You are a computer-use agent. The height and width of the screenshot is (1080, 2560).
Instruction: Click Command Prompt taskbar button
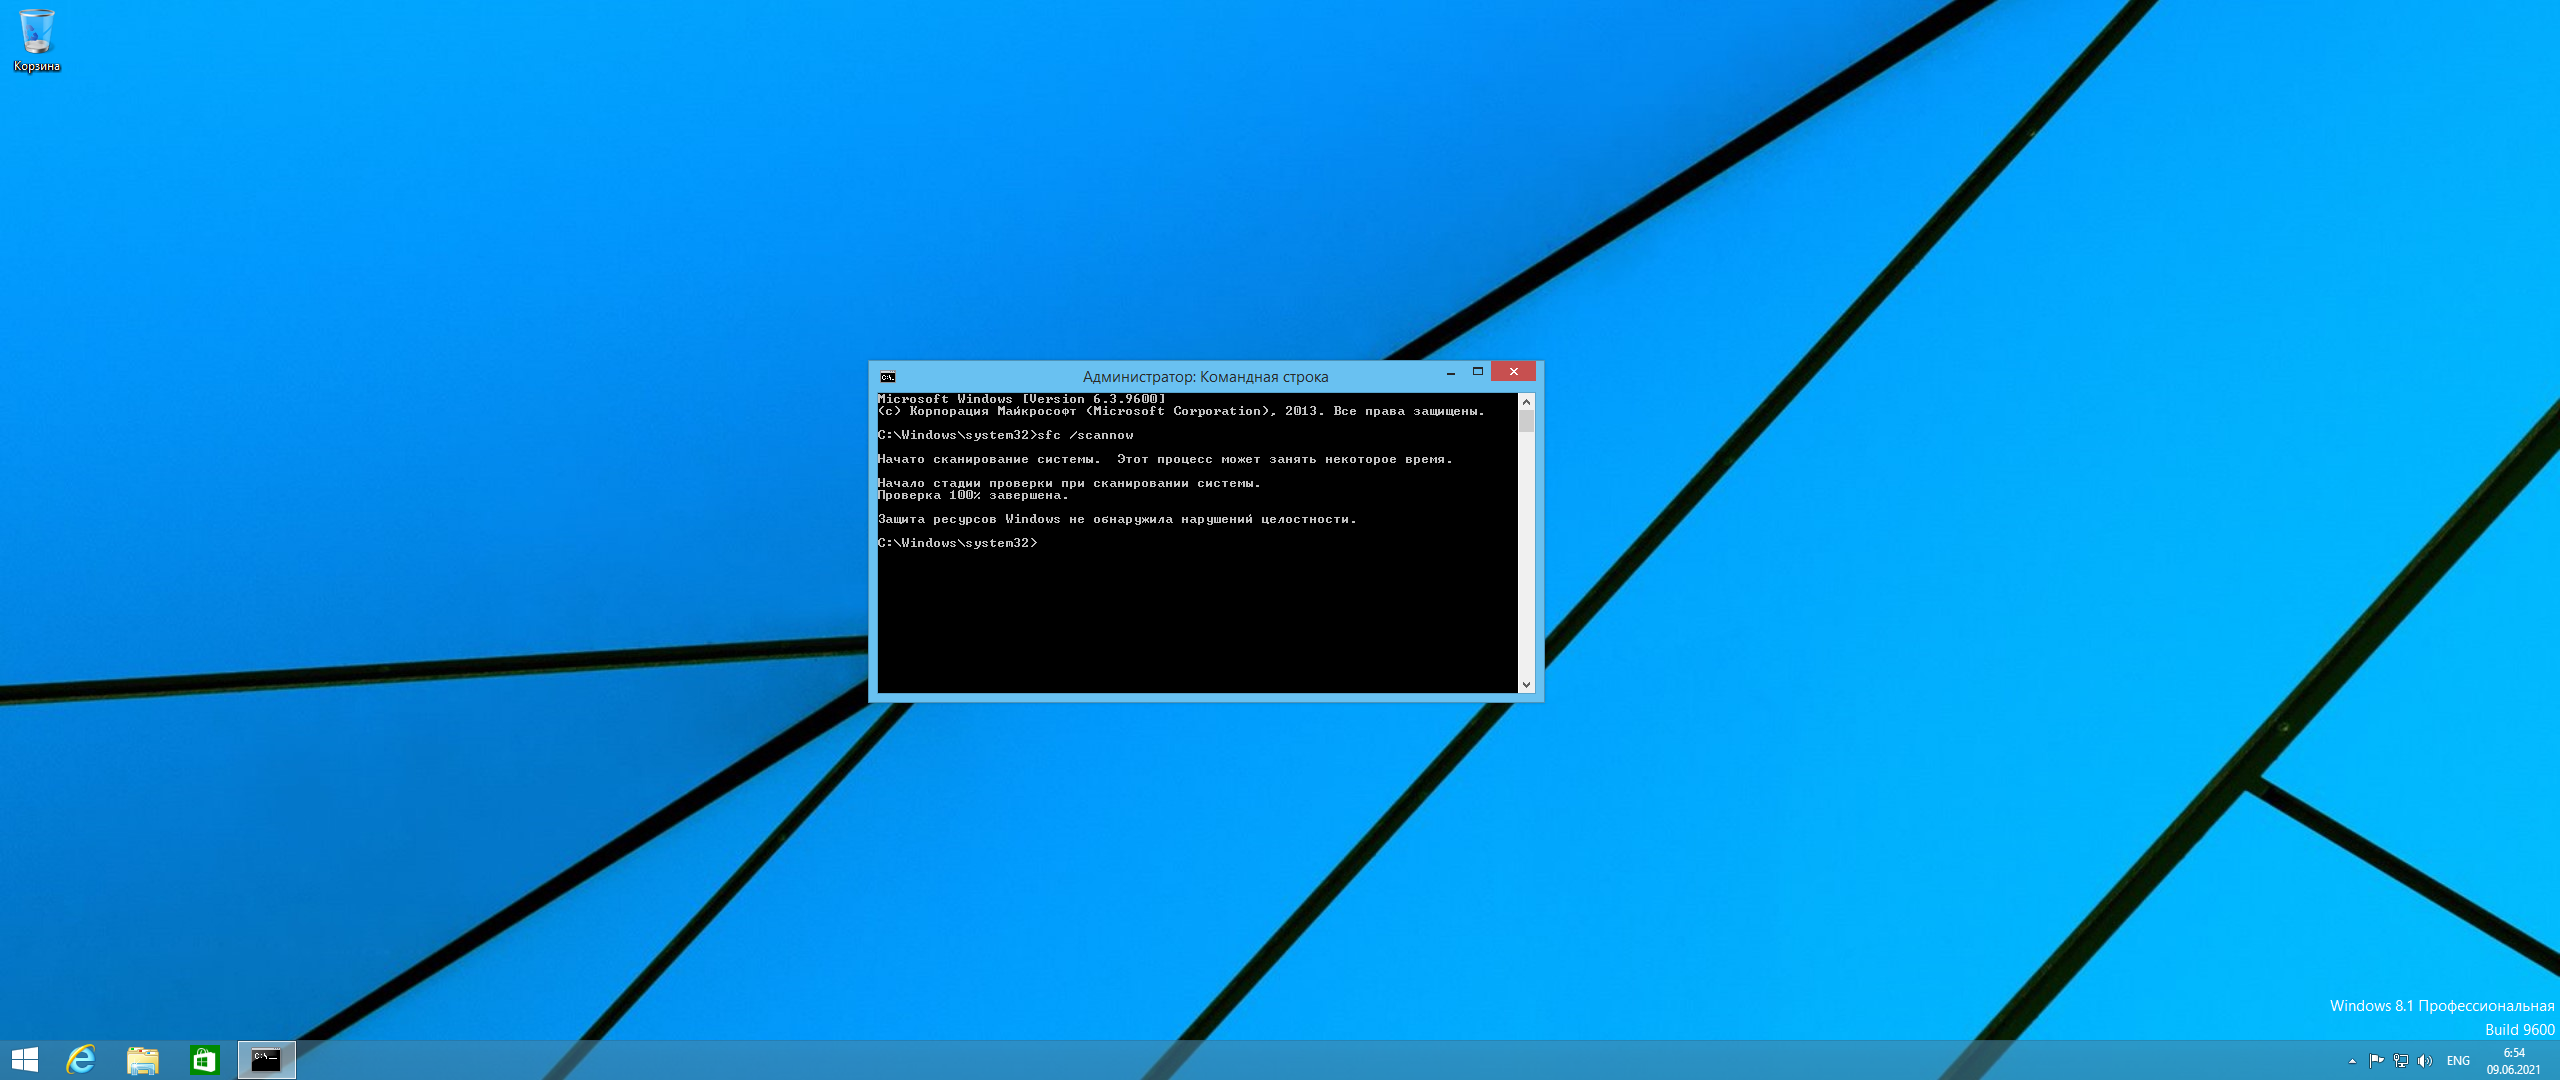click(x=267, y=1060)
